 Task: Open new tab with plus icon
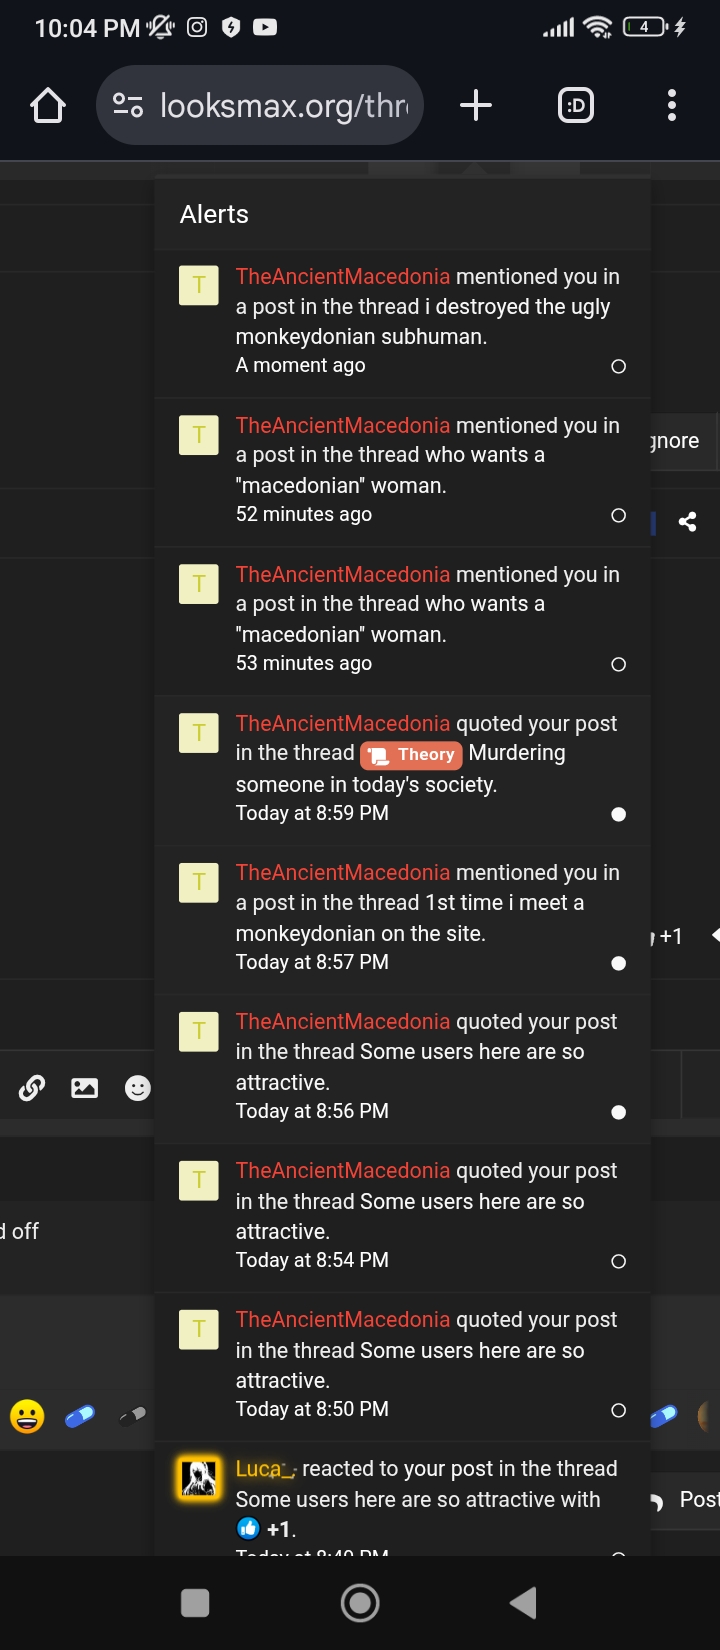pyautogui.click(x=476, y=105)
